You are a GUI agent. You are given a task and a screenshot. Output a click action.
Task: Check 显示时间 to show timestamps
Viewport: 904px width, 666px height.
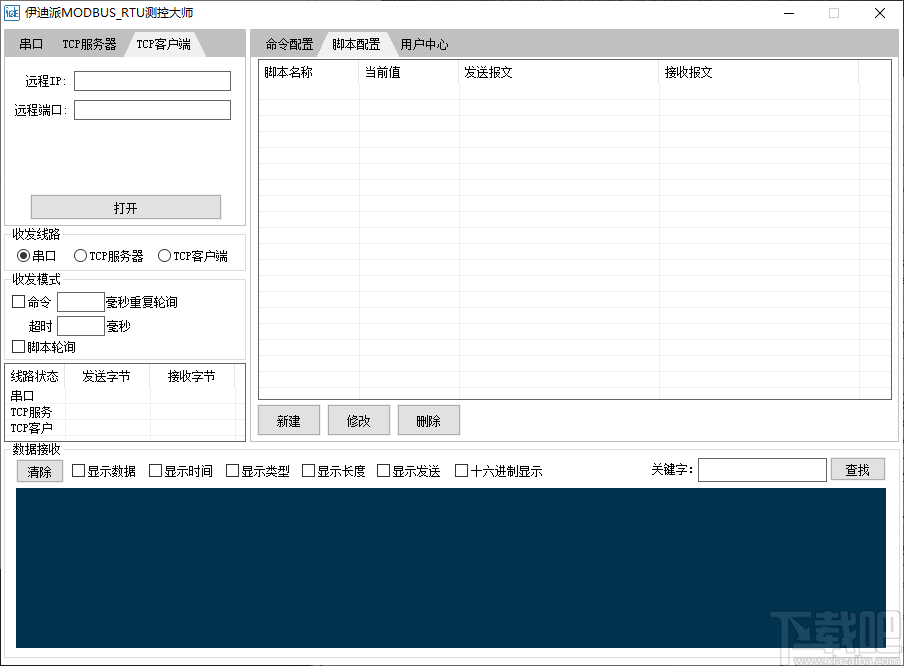point(153,470)
